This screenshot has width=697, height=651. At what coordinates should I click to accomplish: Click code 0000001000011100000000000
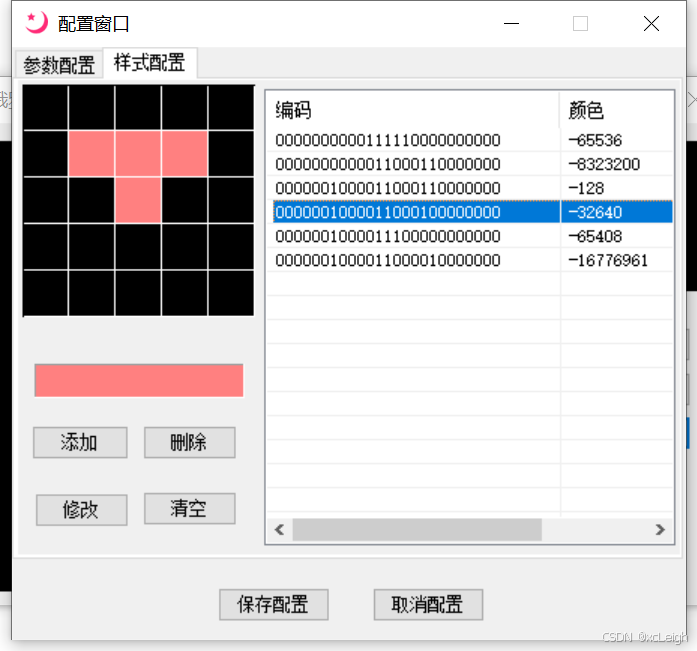coord(388,236)
